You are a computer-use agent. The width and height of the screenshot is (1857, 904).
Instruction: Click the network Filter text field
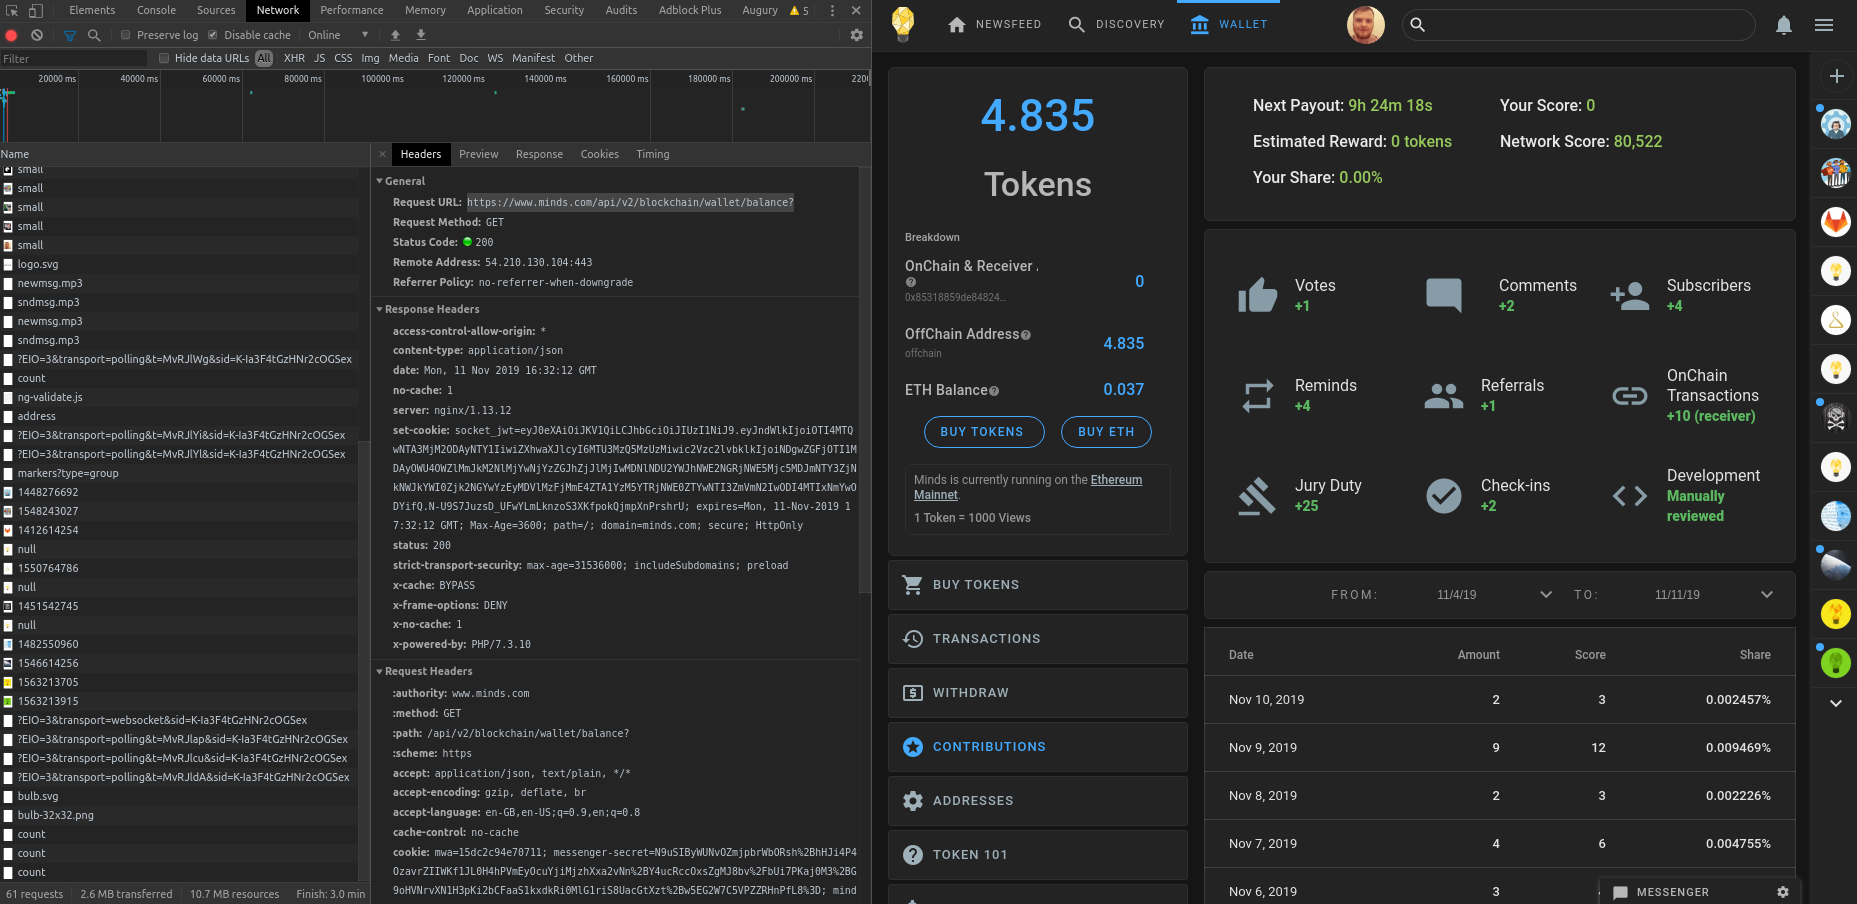coord(73,59)
